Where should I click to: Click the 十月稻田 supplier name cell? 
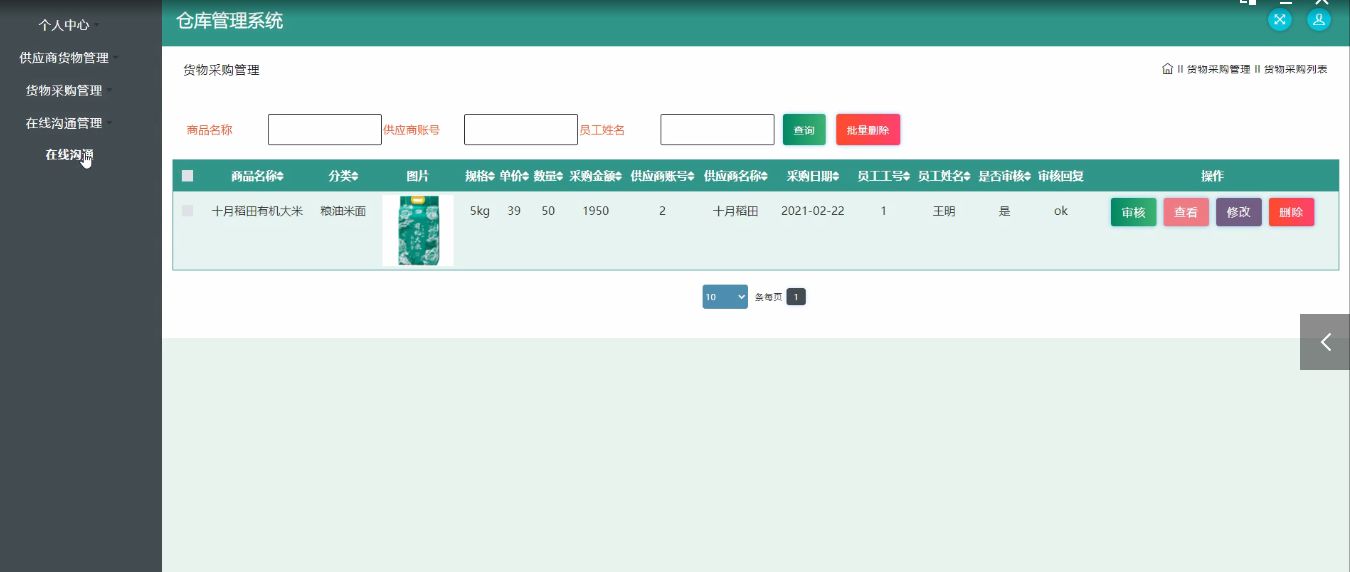[735, 211]
